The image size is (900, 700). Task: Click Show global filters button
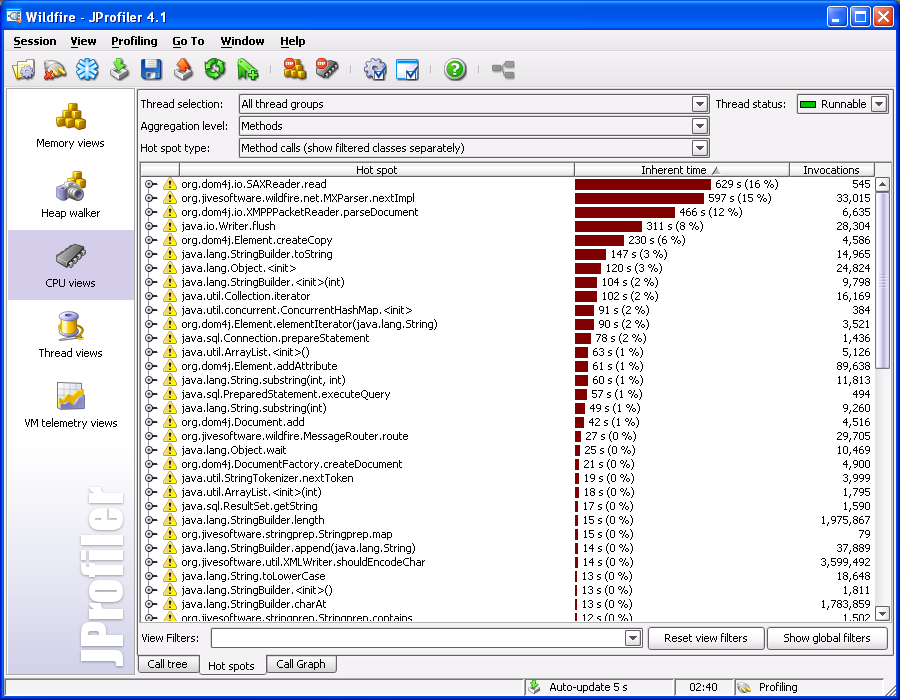coord(827,638)
